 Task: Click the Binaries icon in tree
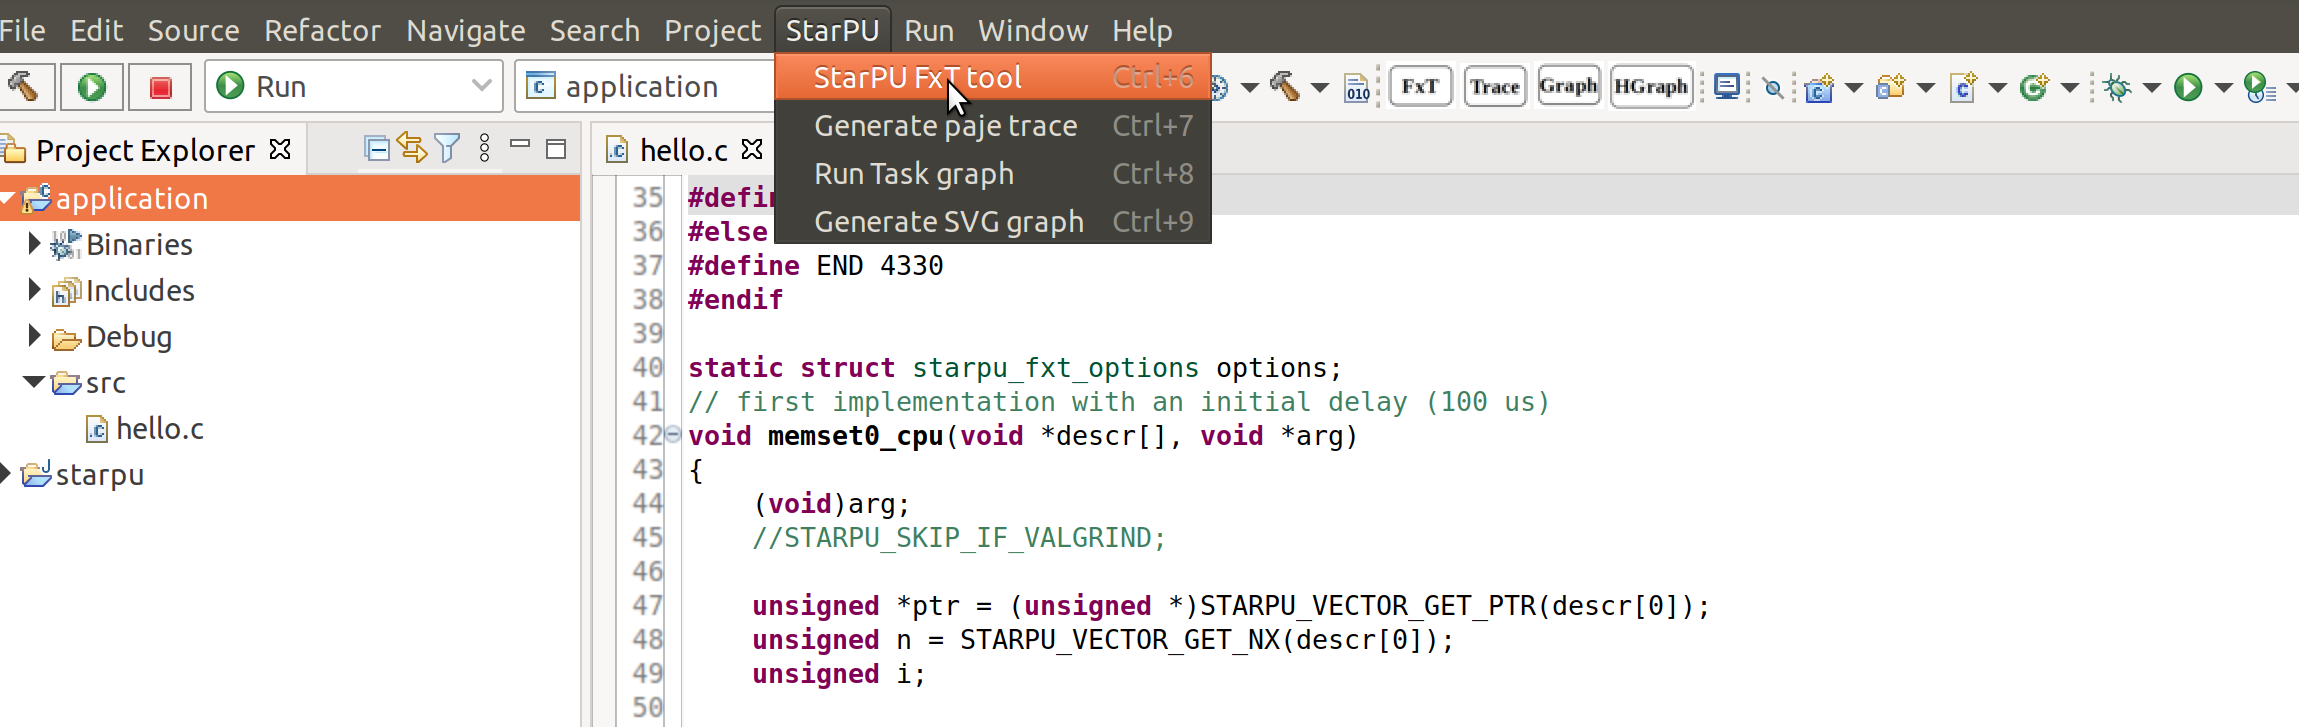[66, 244]
